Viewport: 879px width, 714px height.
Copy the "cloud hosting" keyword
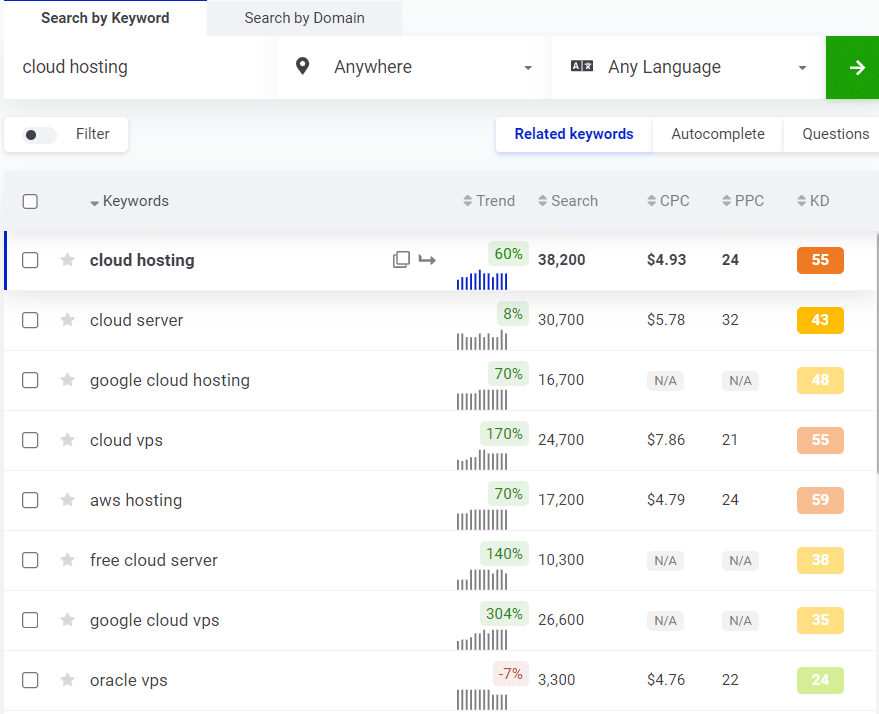401,259
